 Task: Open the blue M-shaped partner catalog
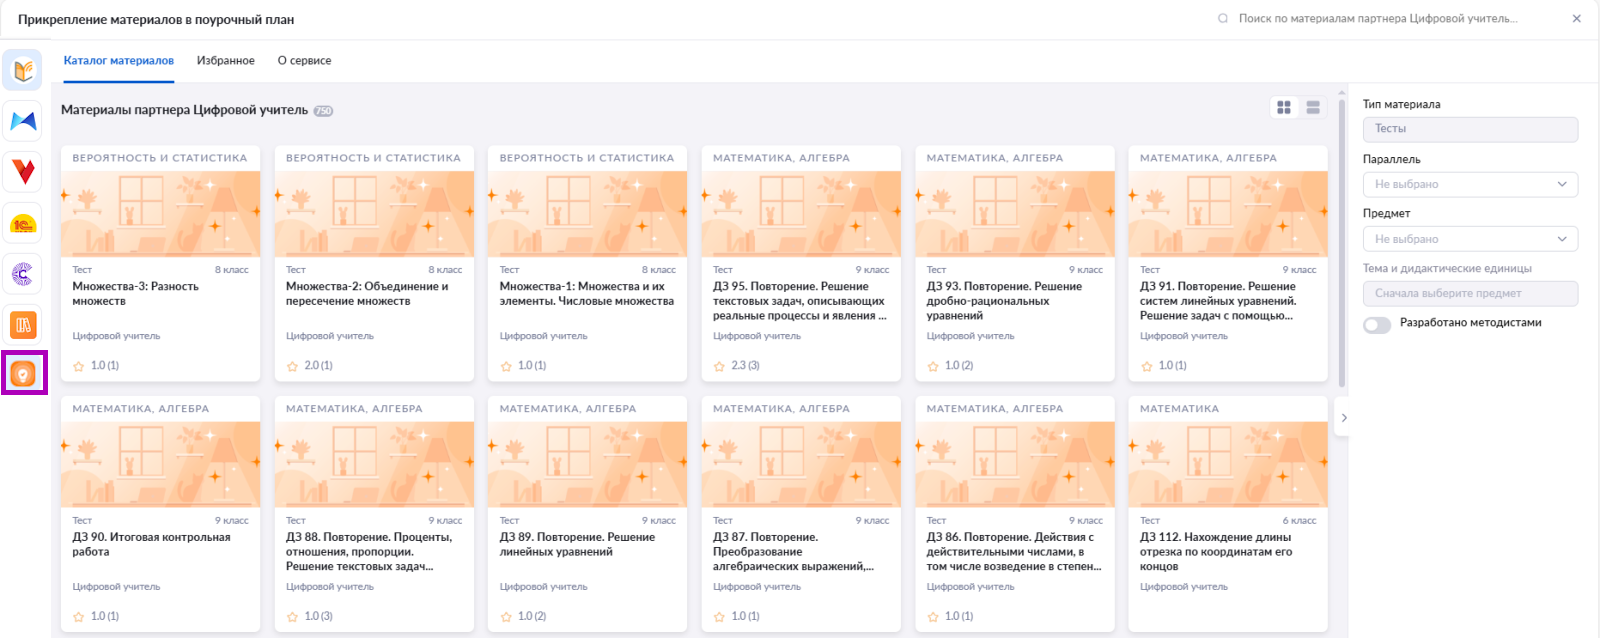23,121
